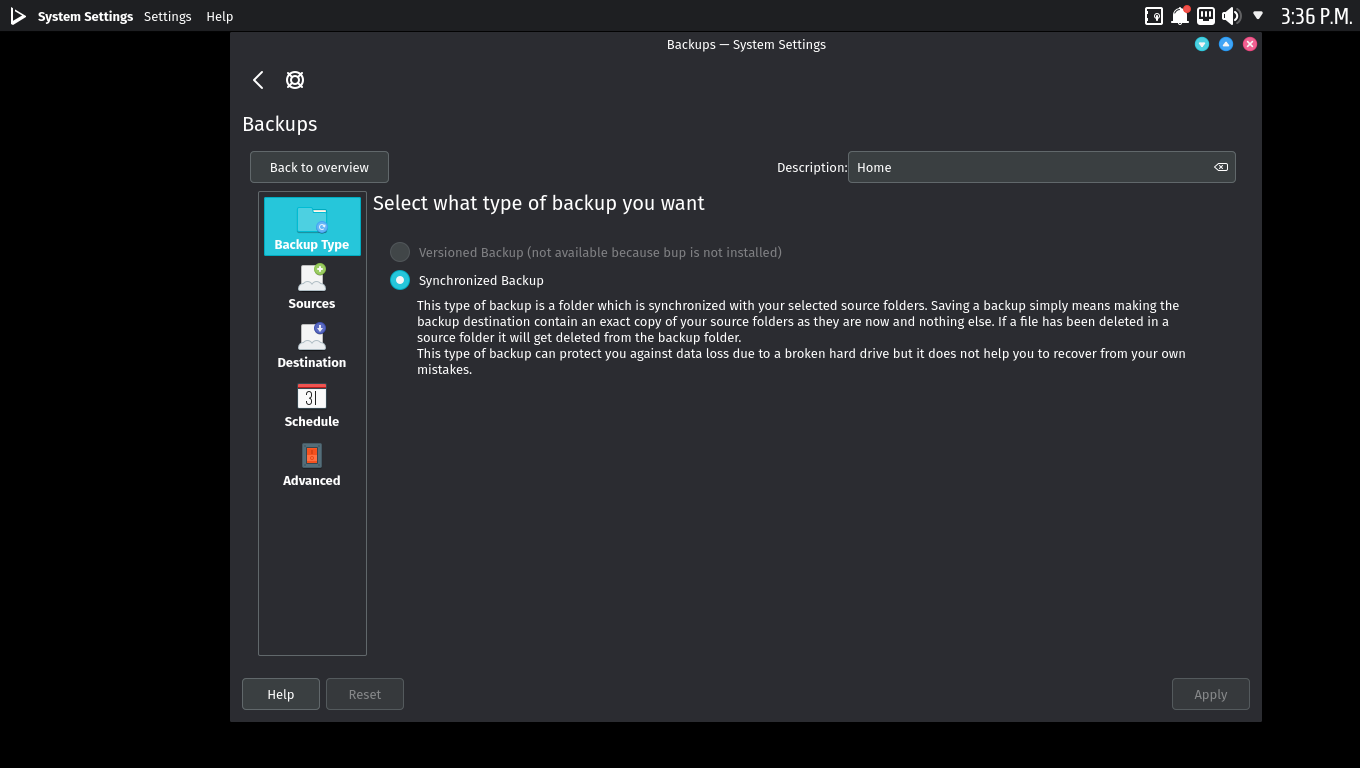Click the Help button at the bottom
Screen dimensions: 1360x768
click(x=281, y=694)
